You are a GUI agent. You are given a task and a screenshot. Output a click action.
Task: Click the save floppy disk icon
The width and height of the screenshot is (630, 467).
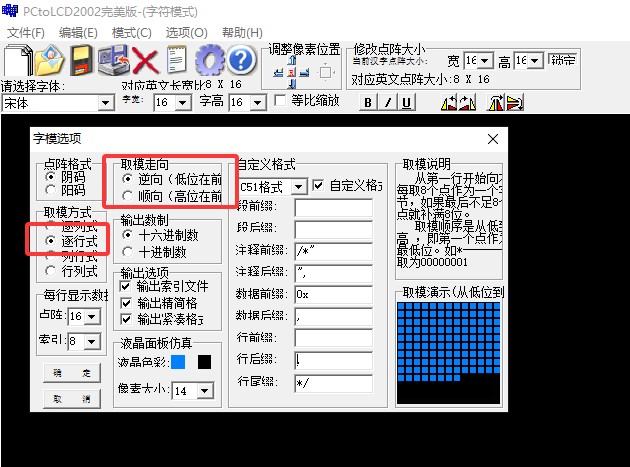[81, 60]
